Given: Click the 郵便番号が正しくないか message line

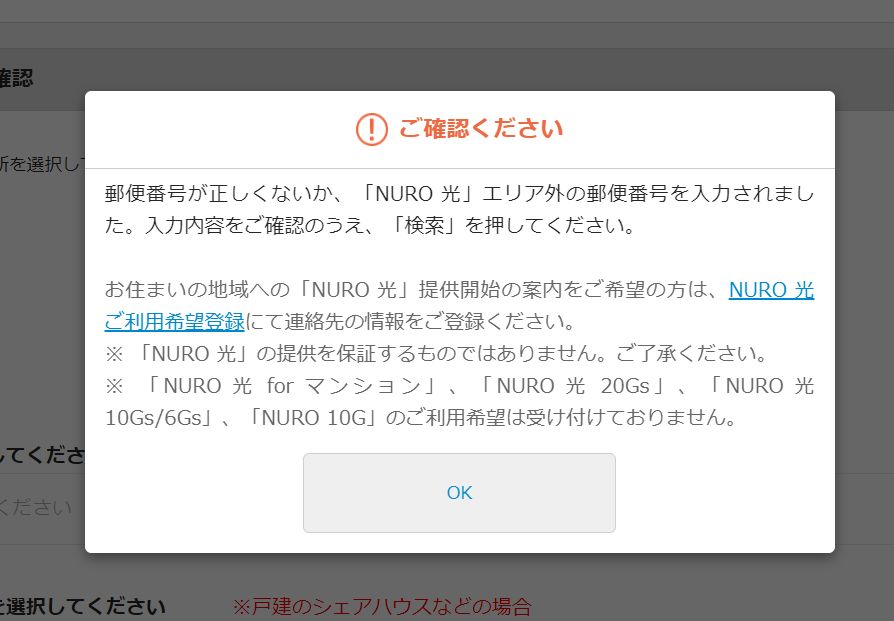Looking at the screenshot, I should pos(459,194).
